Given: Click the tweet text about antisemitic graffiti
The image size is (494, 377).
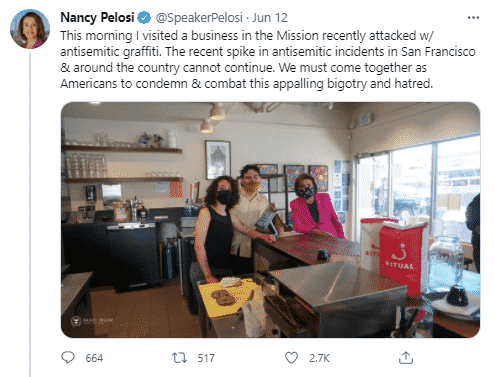Looking at the screenshot, I should point(268,60).
